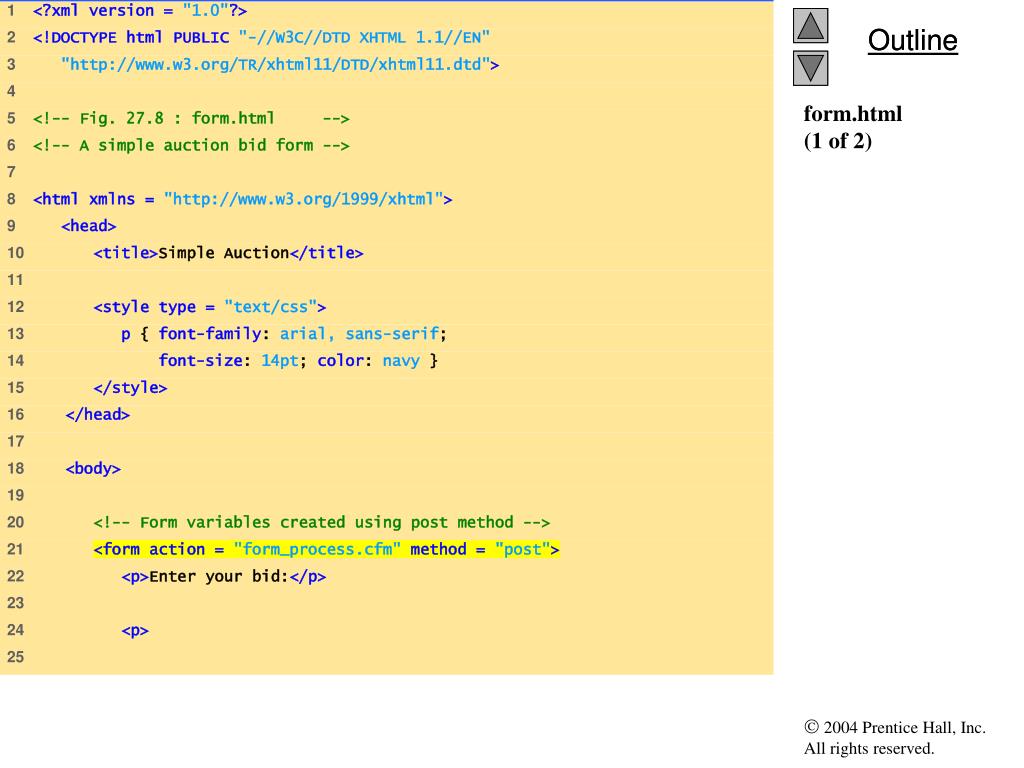Select the "All rights reserved." text
Image resolution: width=1024 pixels, height=768 pixels.
coord(869,748)
